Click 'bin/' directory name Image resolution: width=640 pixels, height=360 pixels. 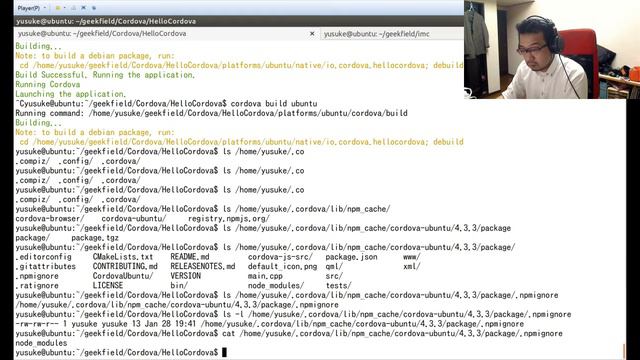pyautogui.click(x=179, y=286)
